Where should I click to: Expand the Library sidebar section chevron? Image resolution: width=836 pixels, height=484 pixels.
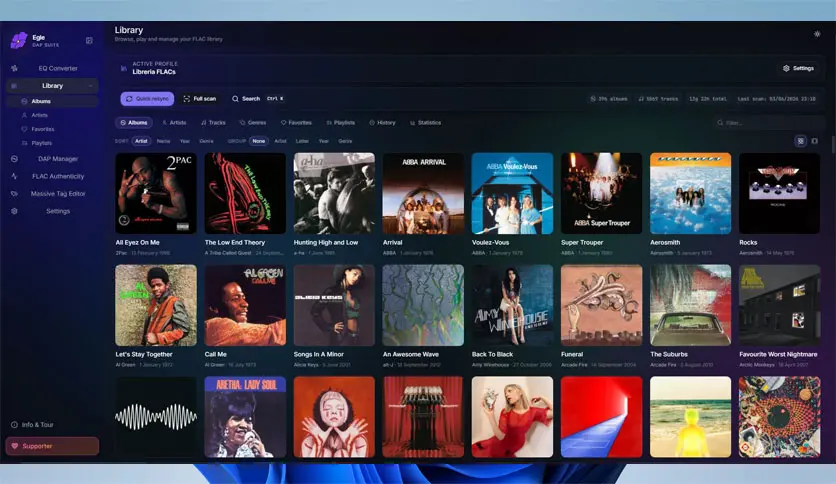tap(91, 86)
